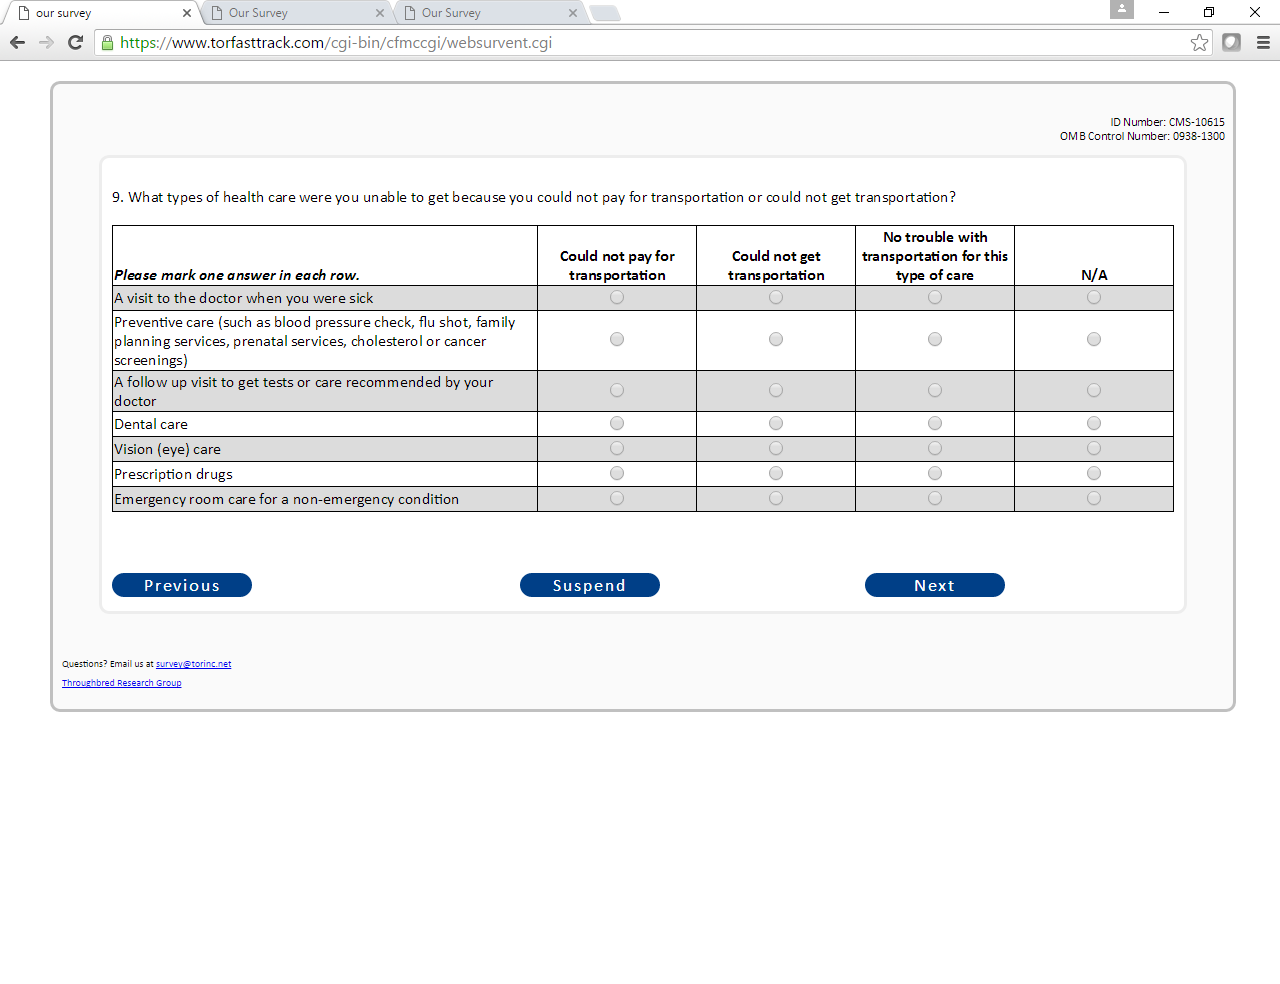The image size is (1280, 984).
Task: Click the Suspend button
Action: [x=590, y=585]
